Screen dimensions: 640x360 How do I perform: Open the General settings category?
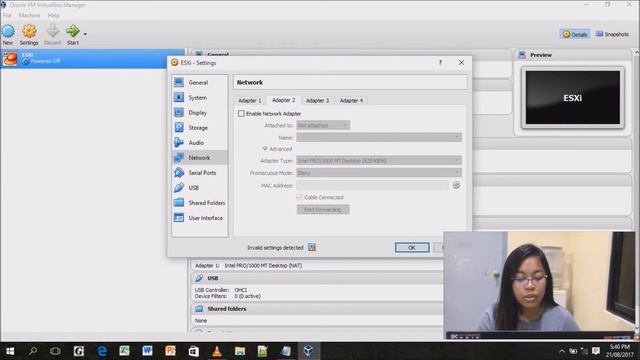point(200,82)
